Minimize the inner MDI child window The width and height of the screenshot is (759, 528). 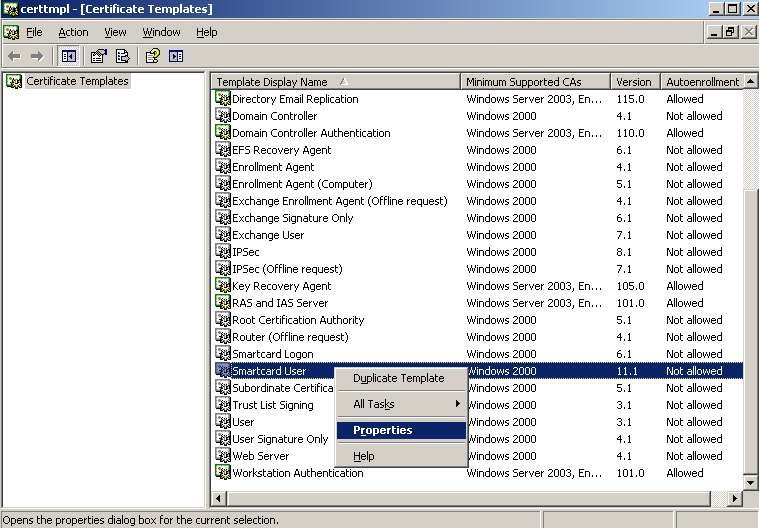(x=713, y=32)
